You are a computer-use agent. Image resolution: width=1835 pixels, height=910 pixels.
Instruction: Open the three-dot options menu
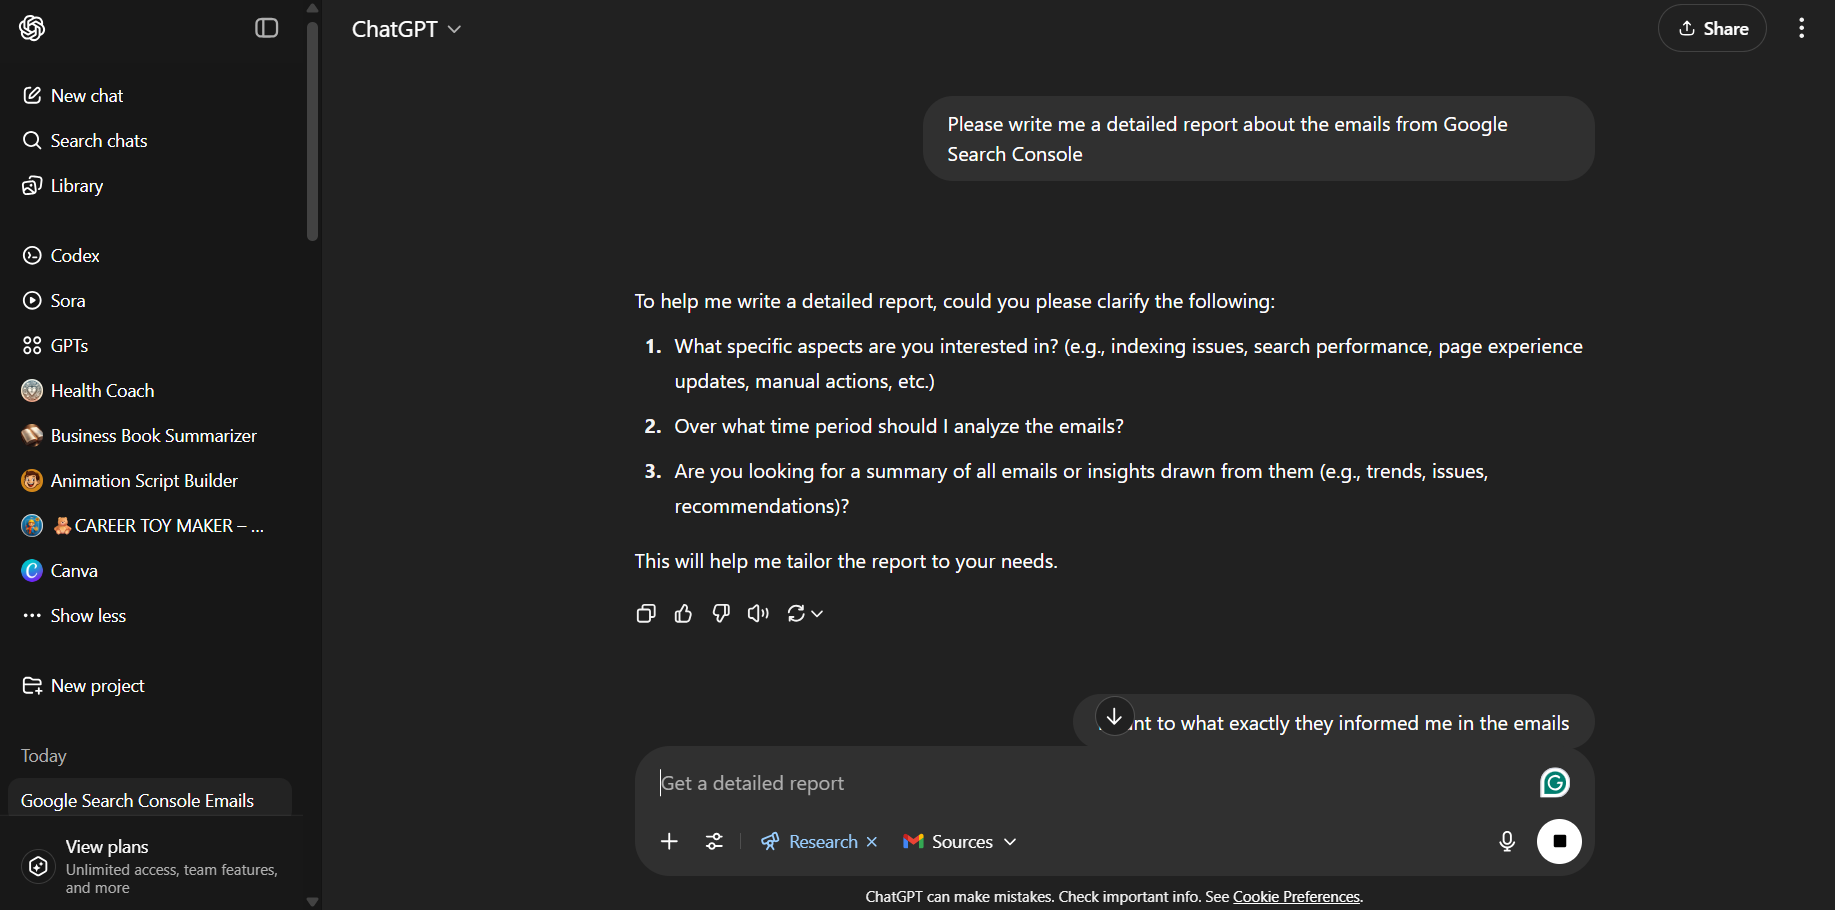point(1801,28)
